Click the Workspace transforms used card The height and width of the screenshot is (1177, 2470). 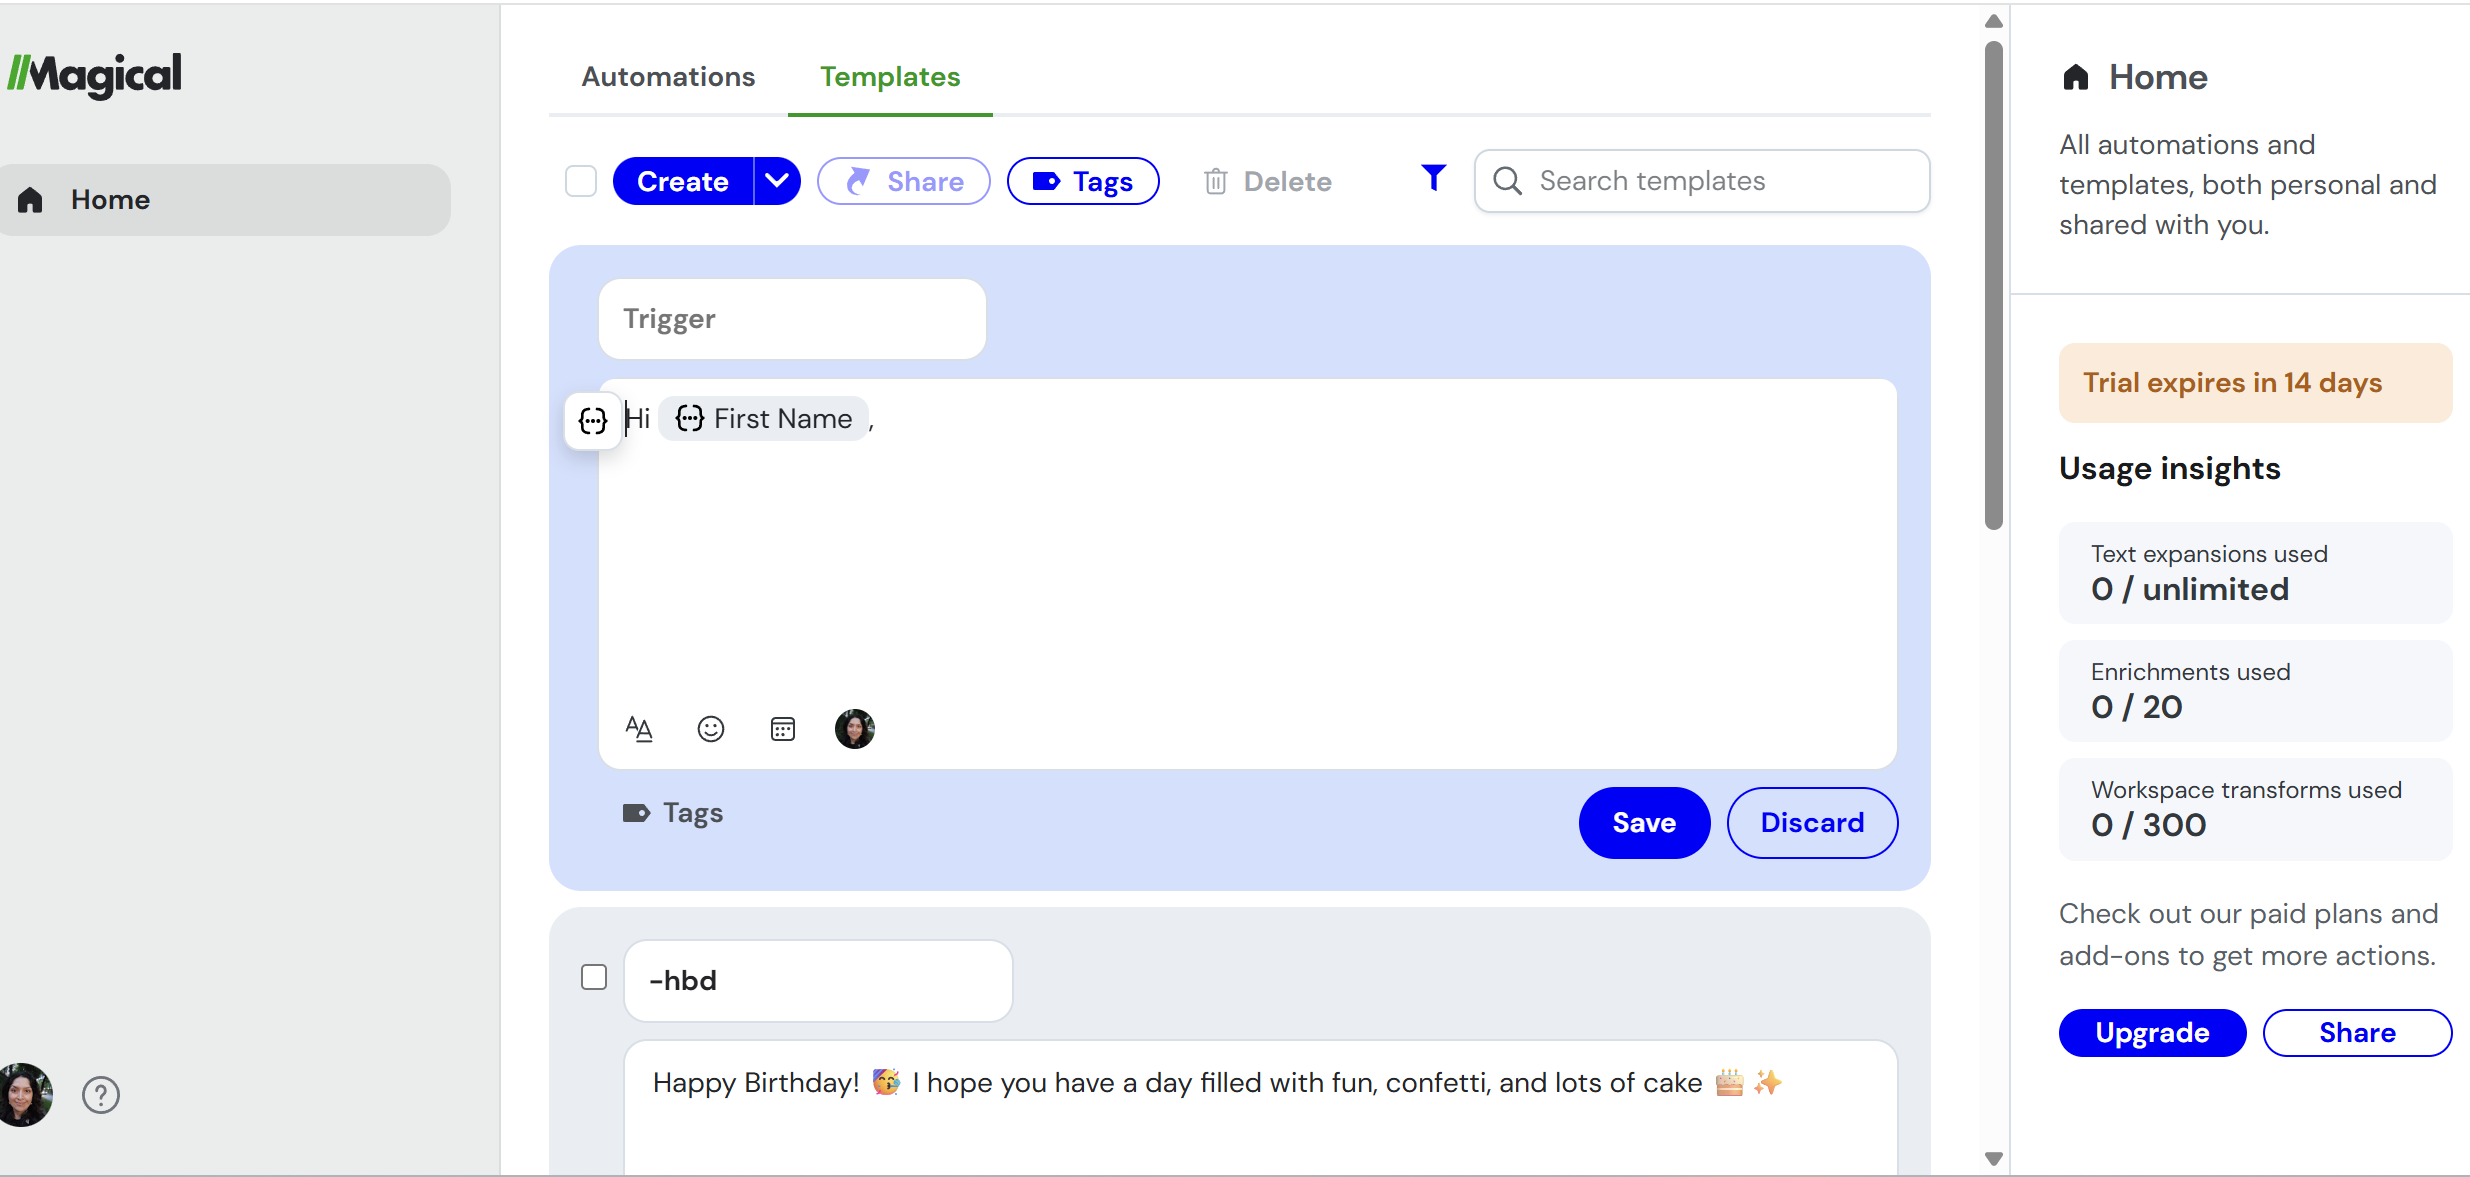(x=2255, y=809)
